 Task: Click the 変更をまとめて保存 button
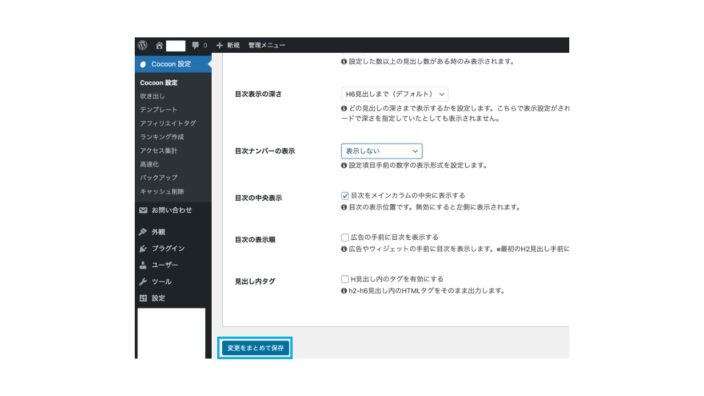(x=255, y=348)
